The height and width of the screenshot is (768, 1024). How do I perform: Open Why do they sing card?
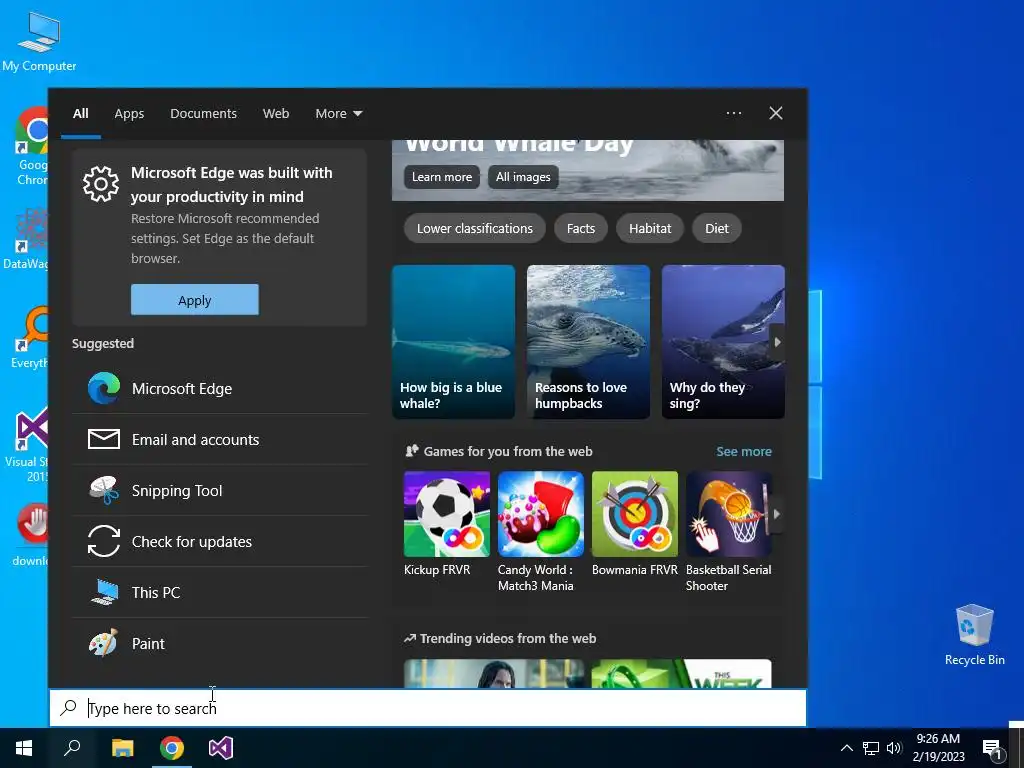[x=723, y=342]
